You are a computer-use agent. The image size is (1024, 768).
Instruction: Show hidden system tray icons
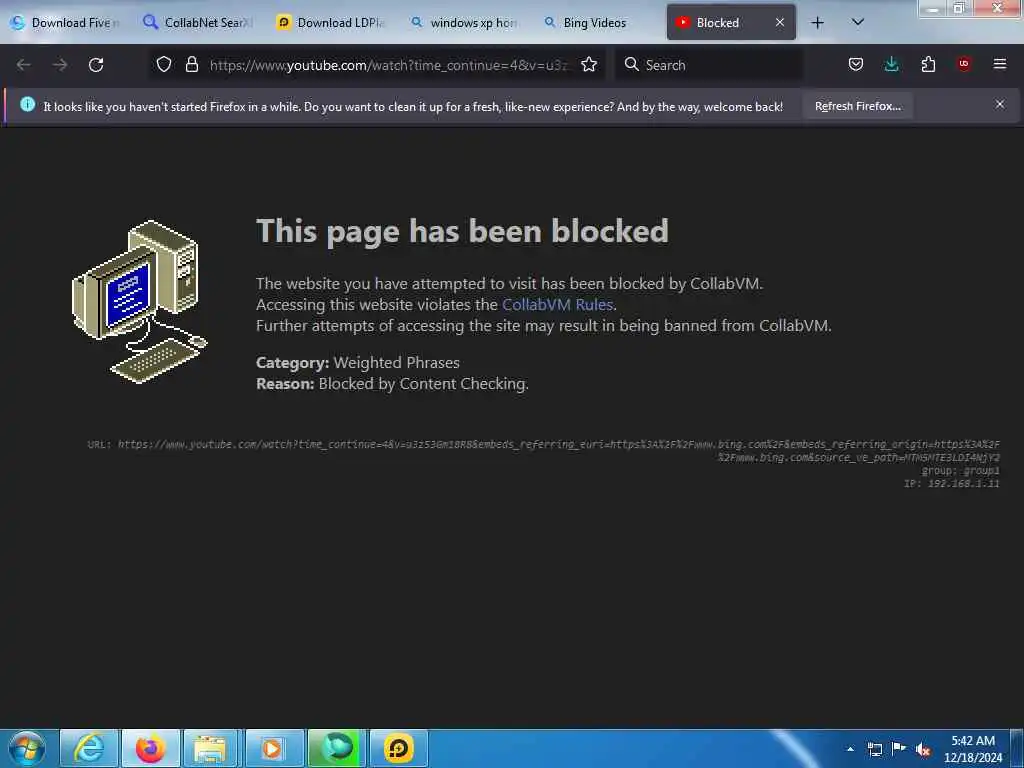pos(850,749)
